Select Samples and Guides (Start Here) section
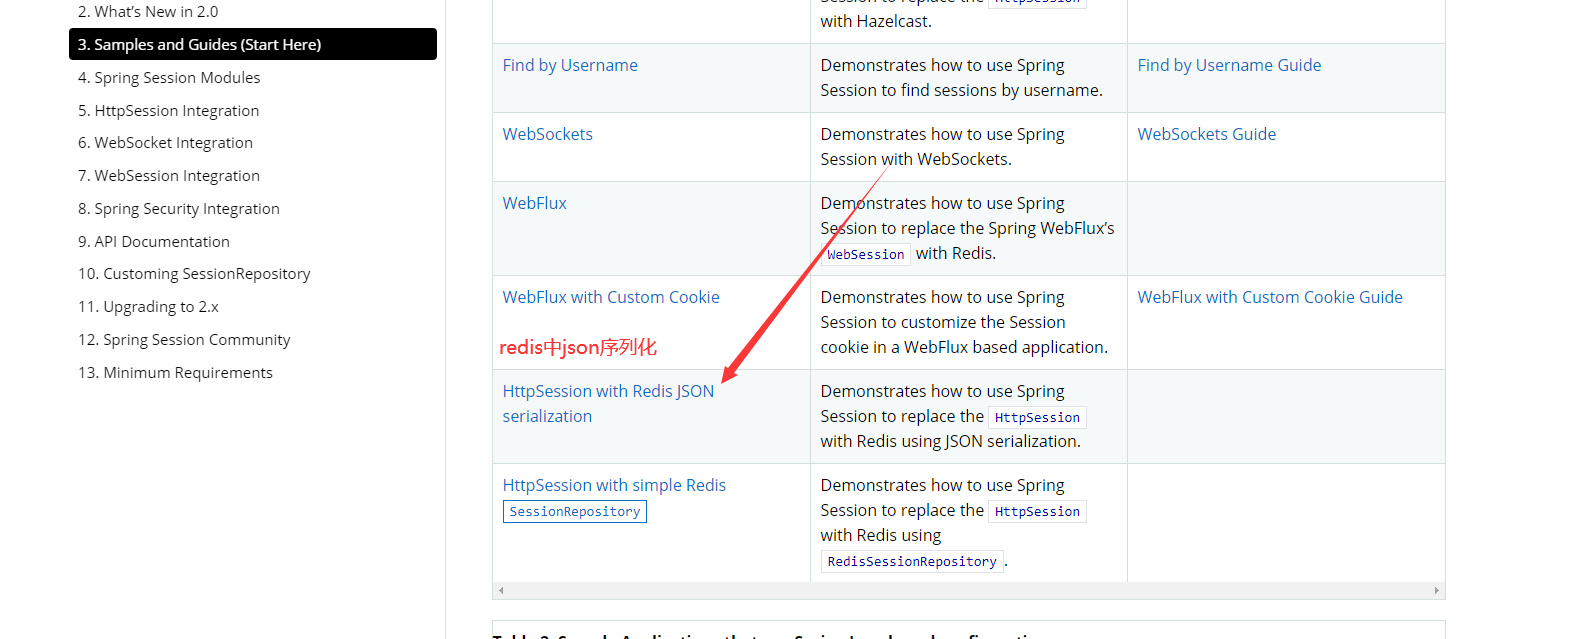The height and width of the screenshot is (639, 1593). (x=253, y=44)
